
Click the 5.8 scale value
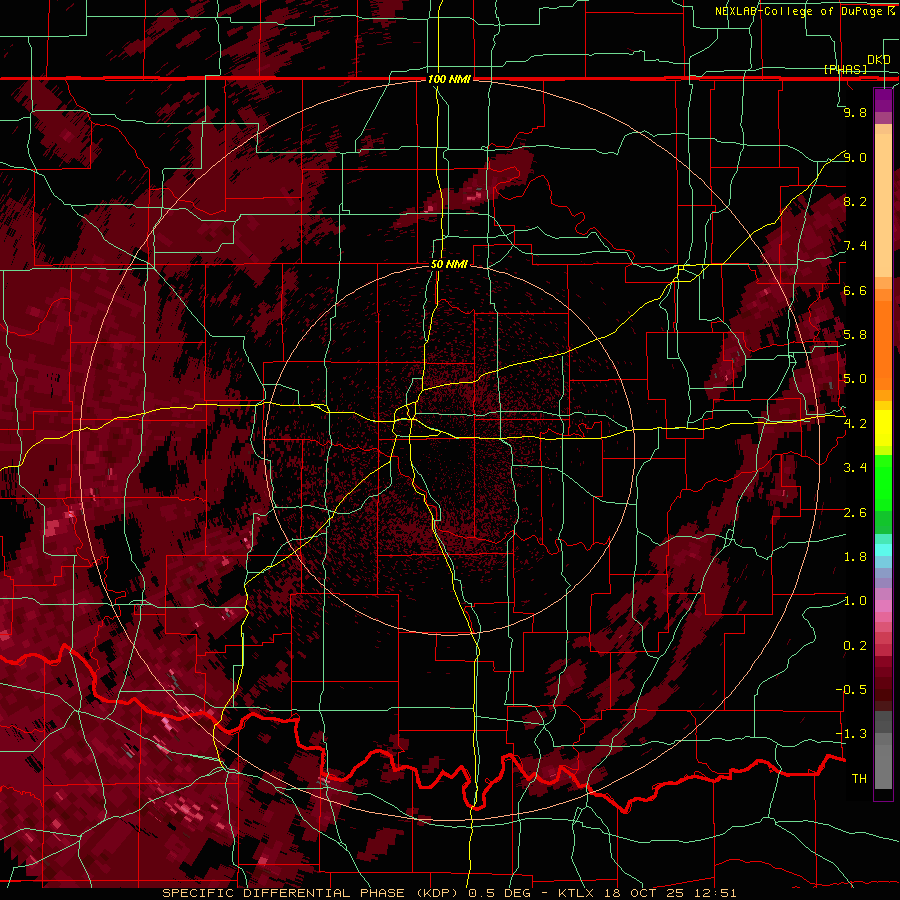click(x=855, y=335)
